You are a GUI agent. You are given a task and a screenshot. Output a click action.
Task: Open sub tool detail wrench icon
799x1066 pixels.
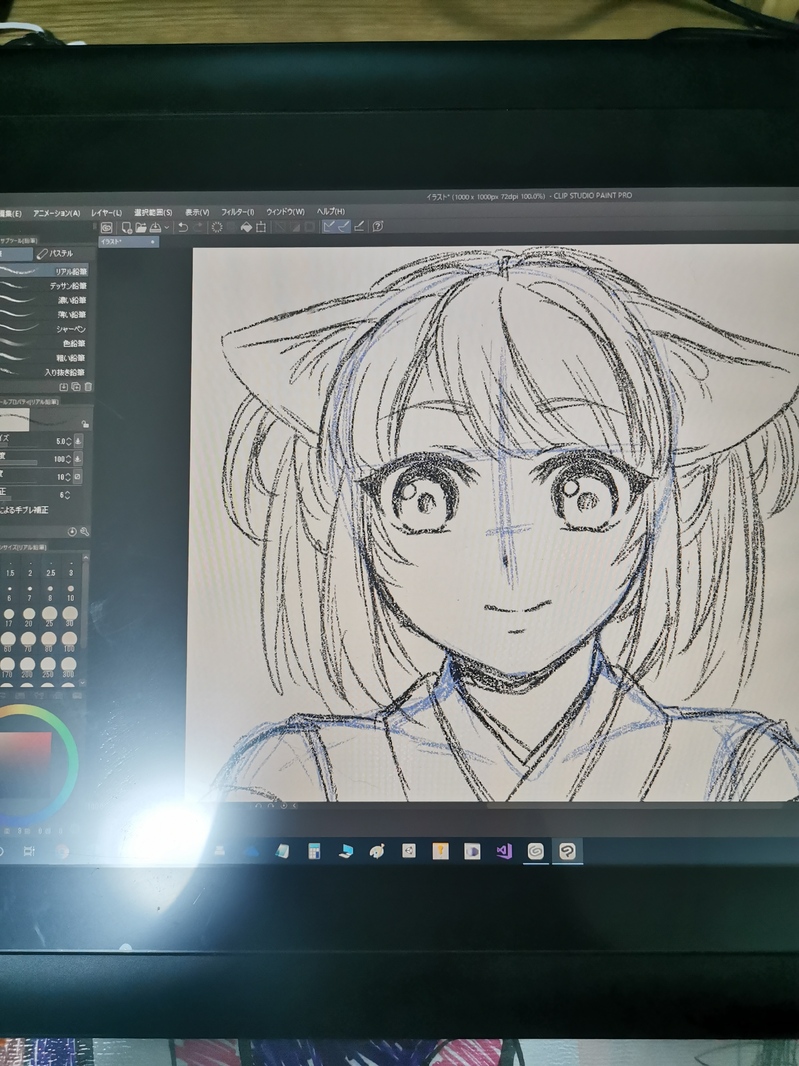tap(84, 532)
